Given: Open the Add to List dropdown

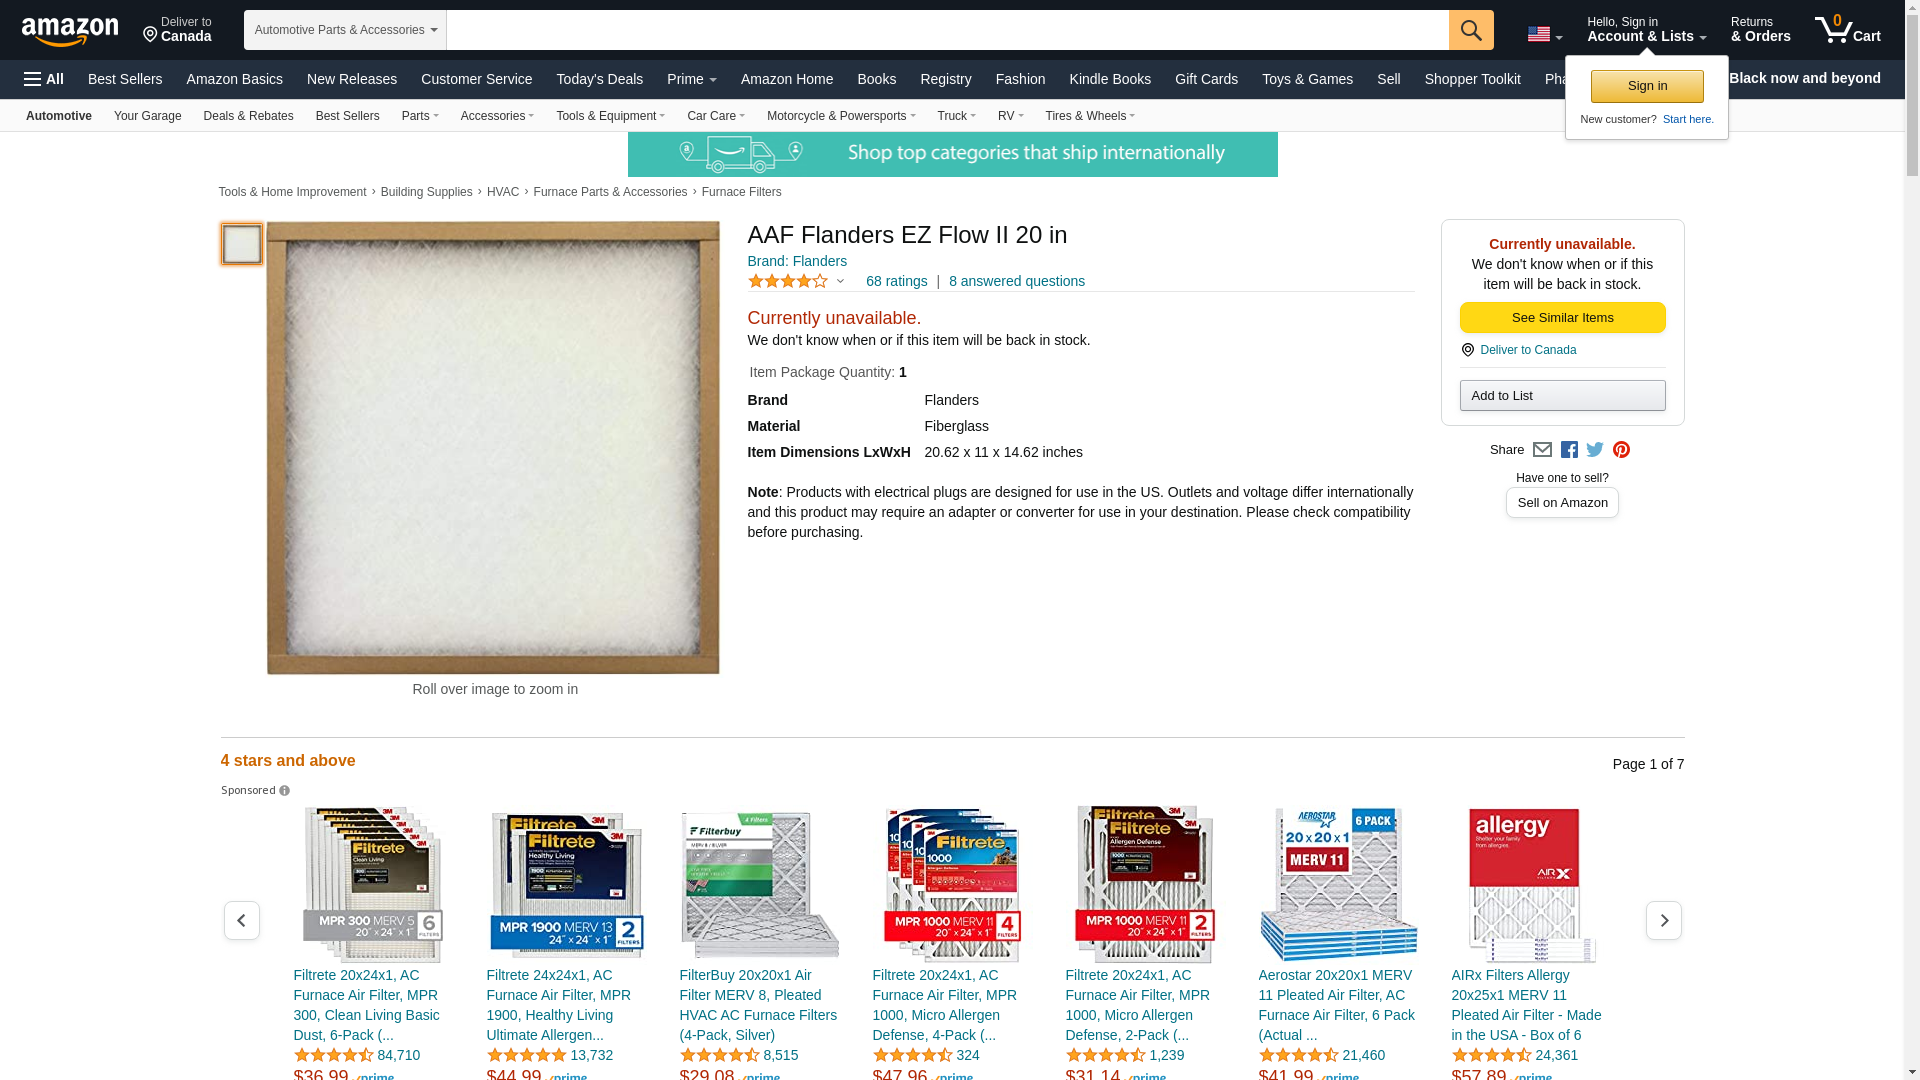Looking at the screenshot, I should point(1562,396).
